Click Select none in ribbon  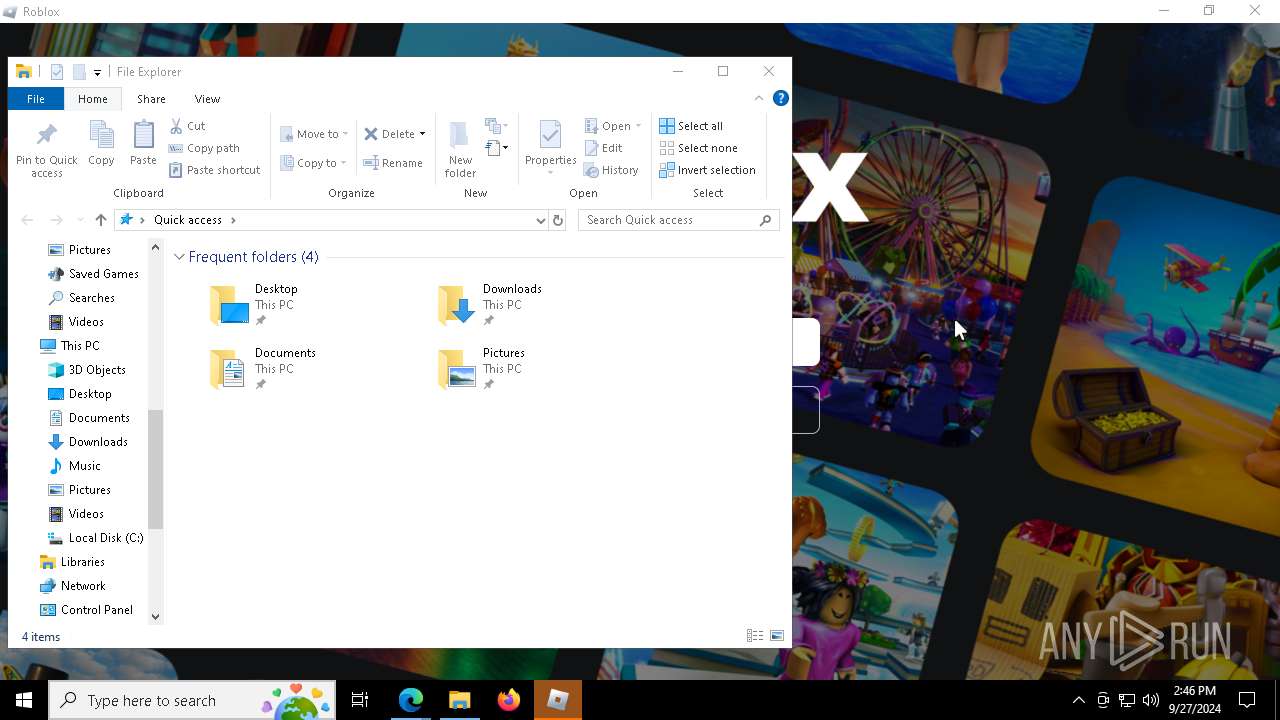coord(698,148)
